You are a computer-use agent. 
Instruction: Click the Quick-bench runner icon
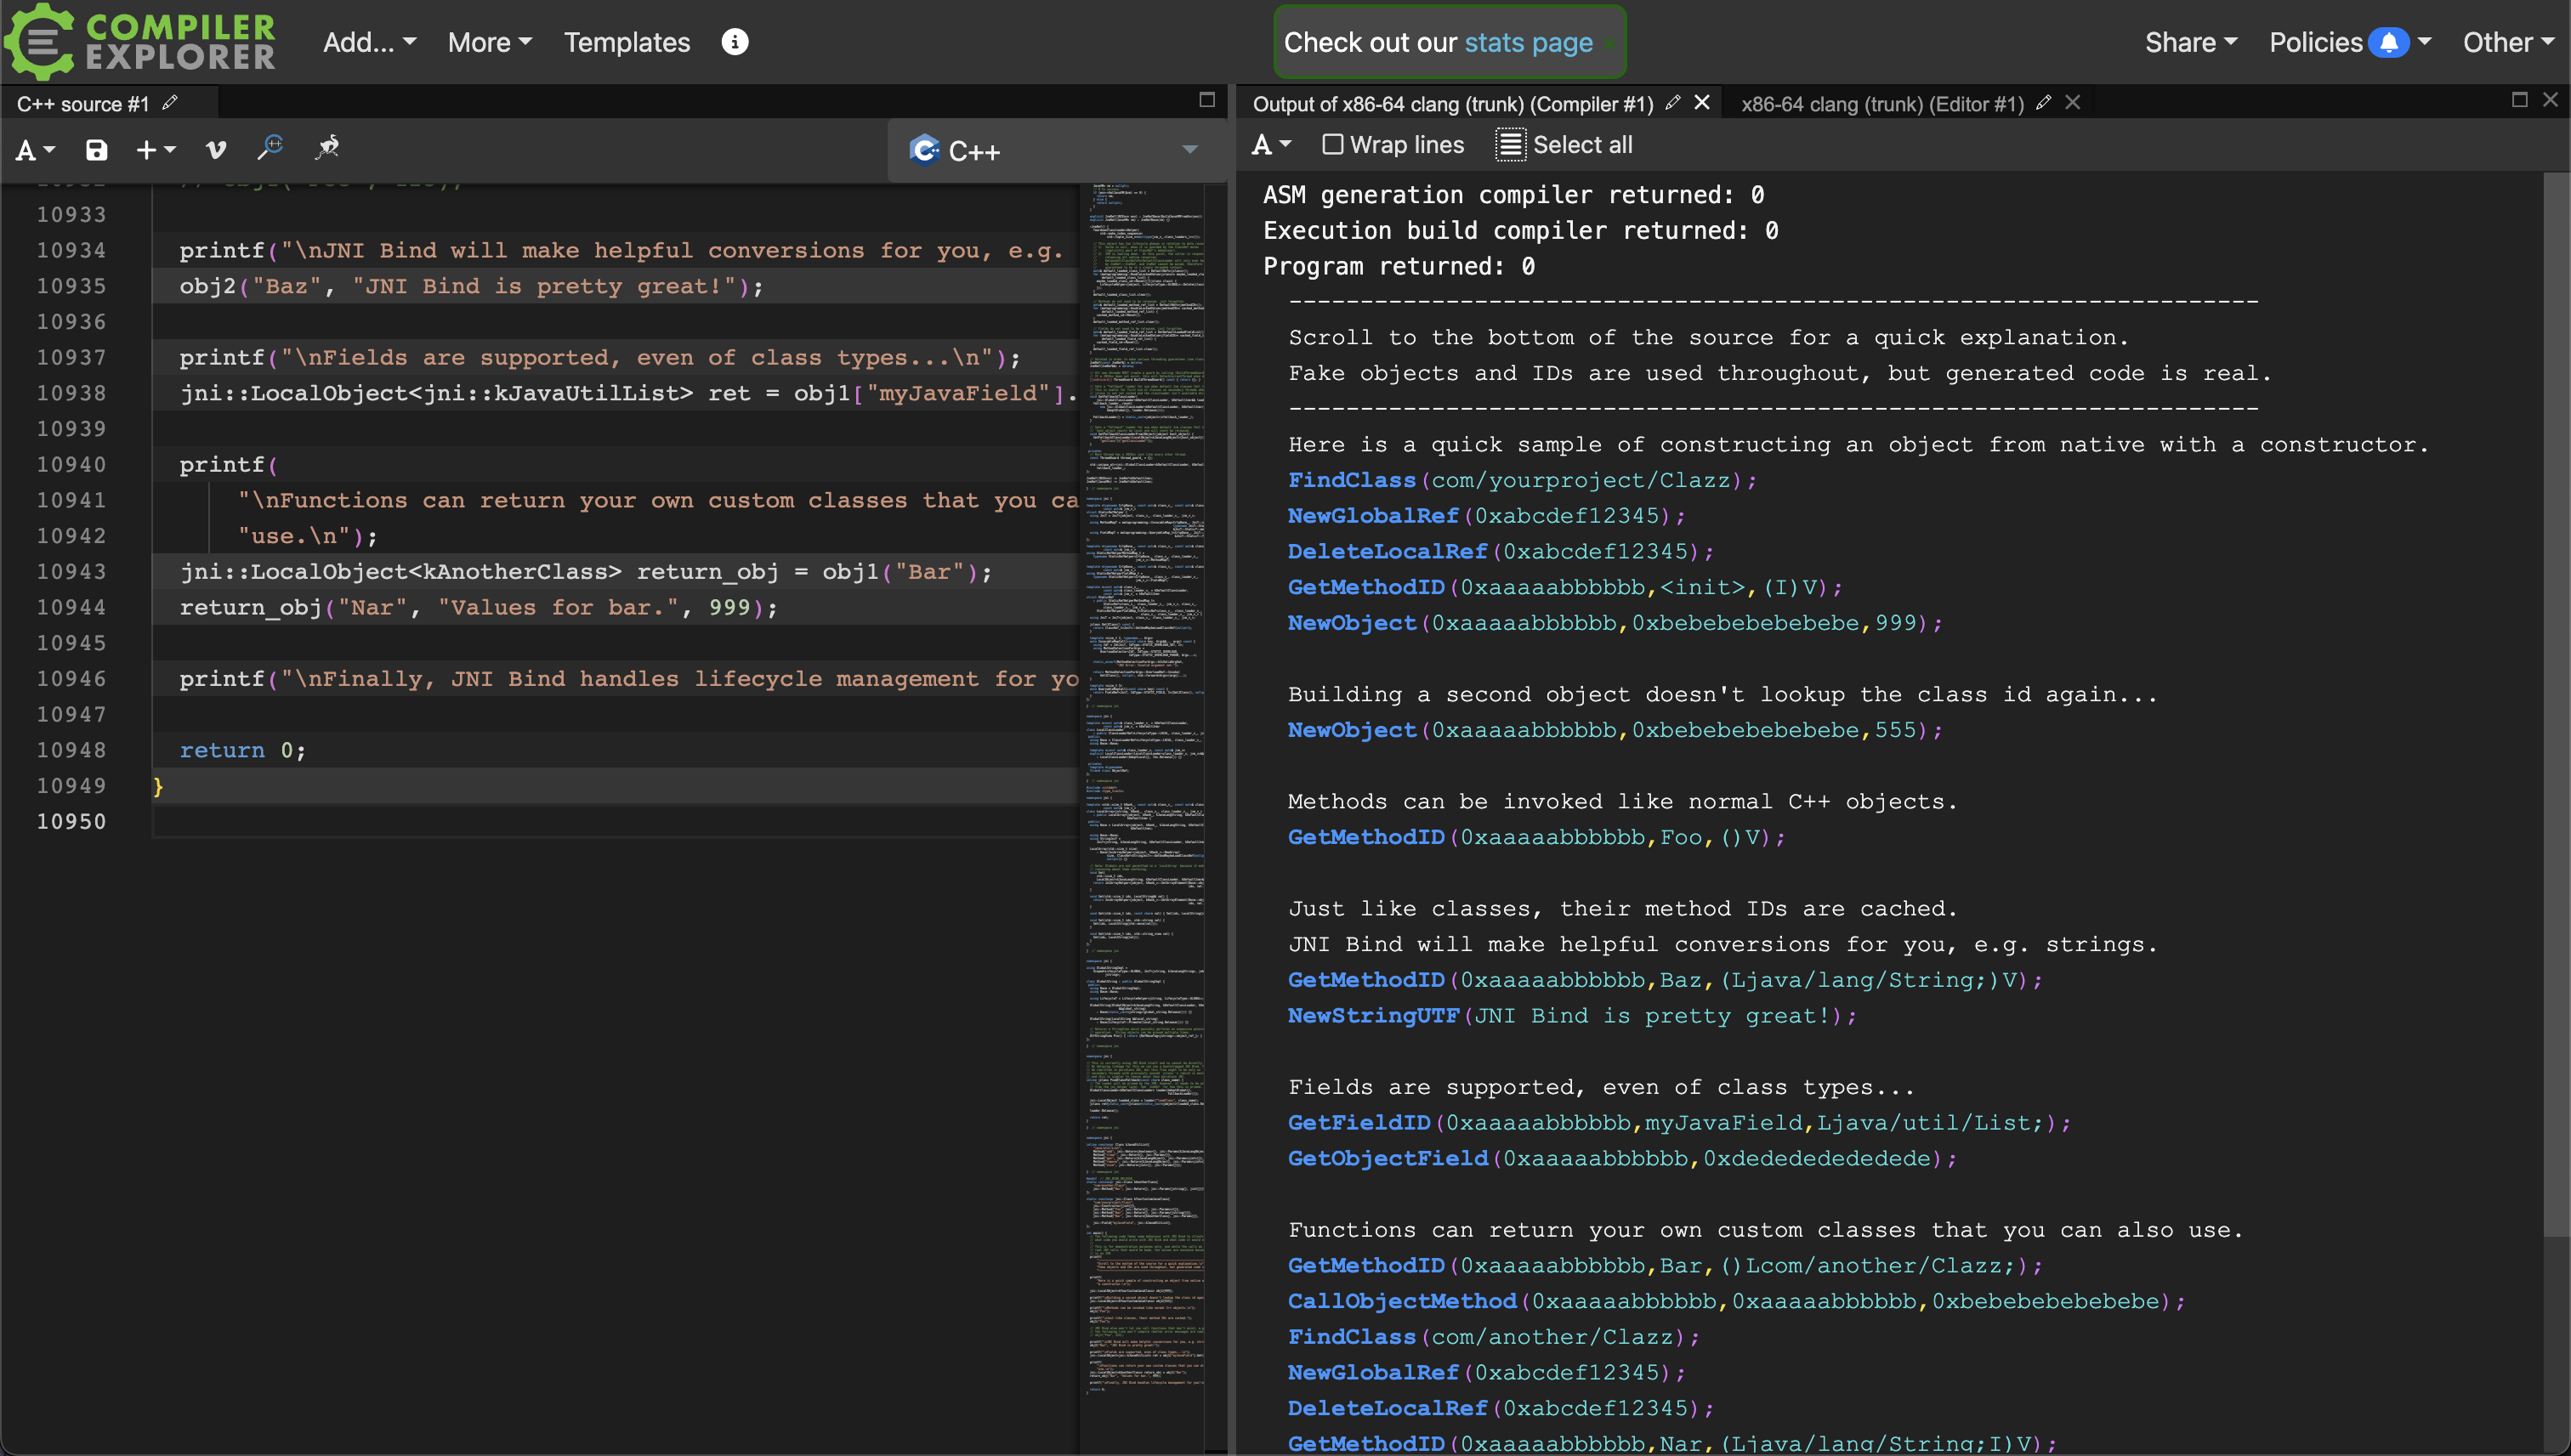pos(327,148)
